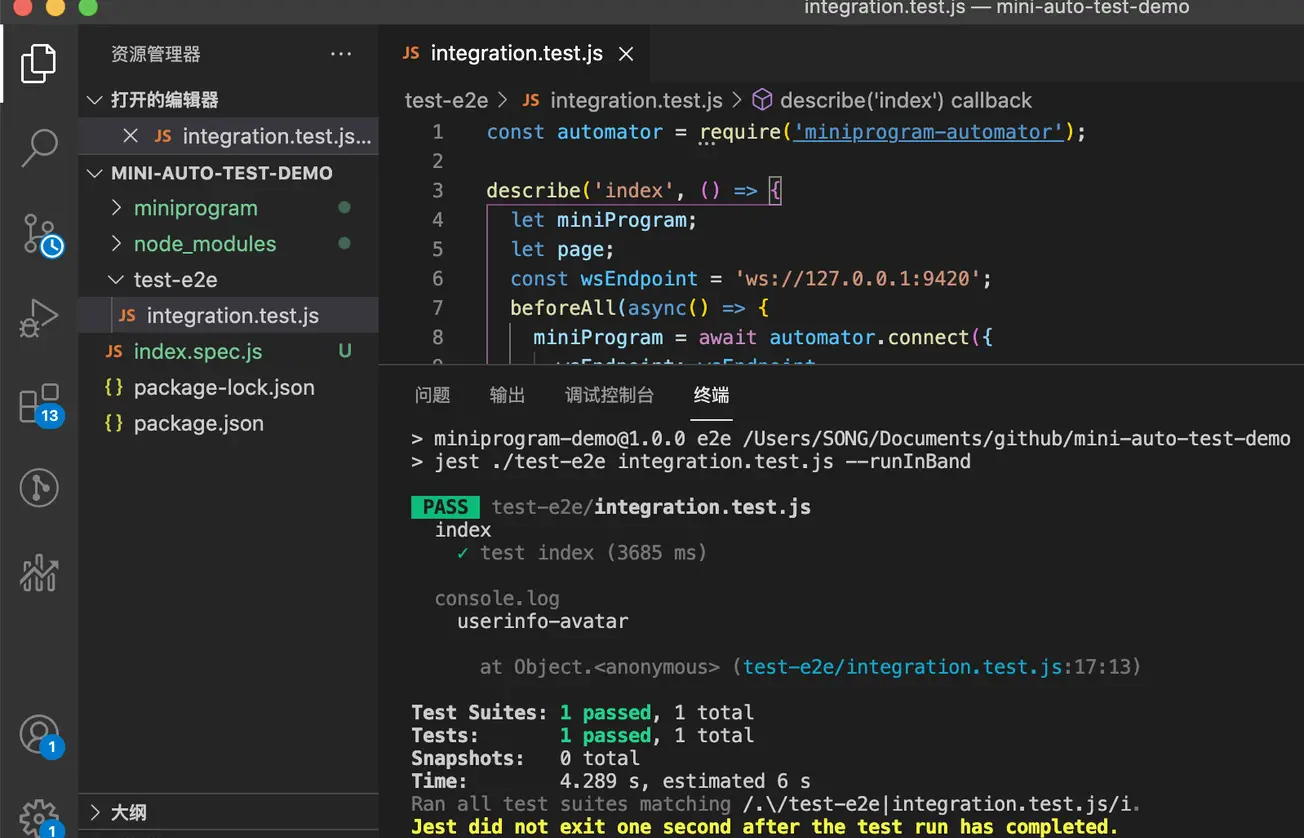Click integration.test.js in the breadcrumb
The width and height of the screenshot is (1304, 838).
click(636, 100)
